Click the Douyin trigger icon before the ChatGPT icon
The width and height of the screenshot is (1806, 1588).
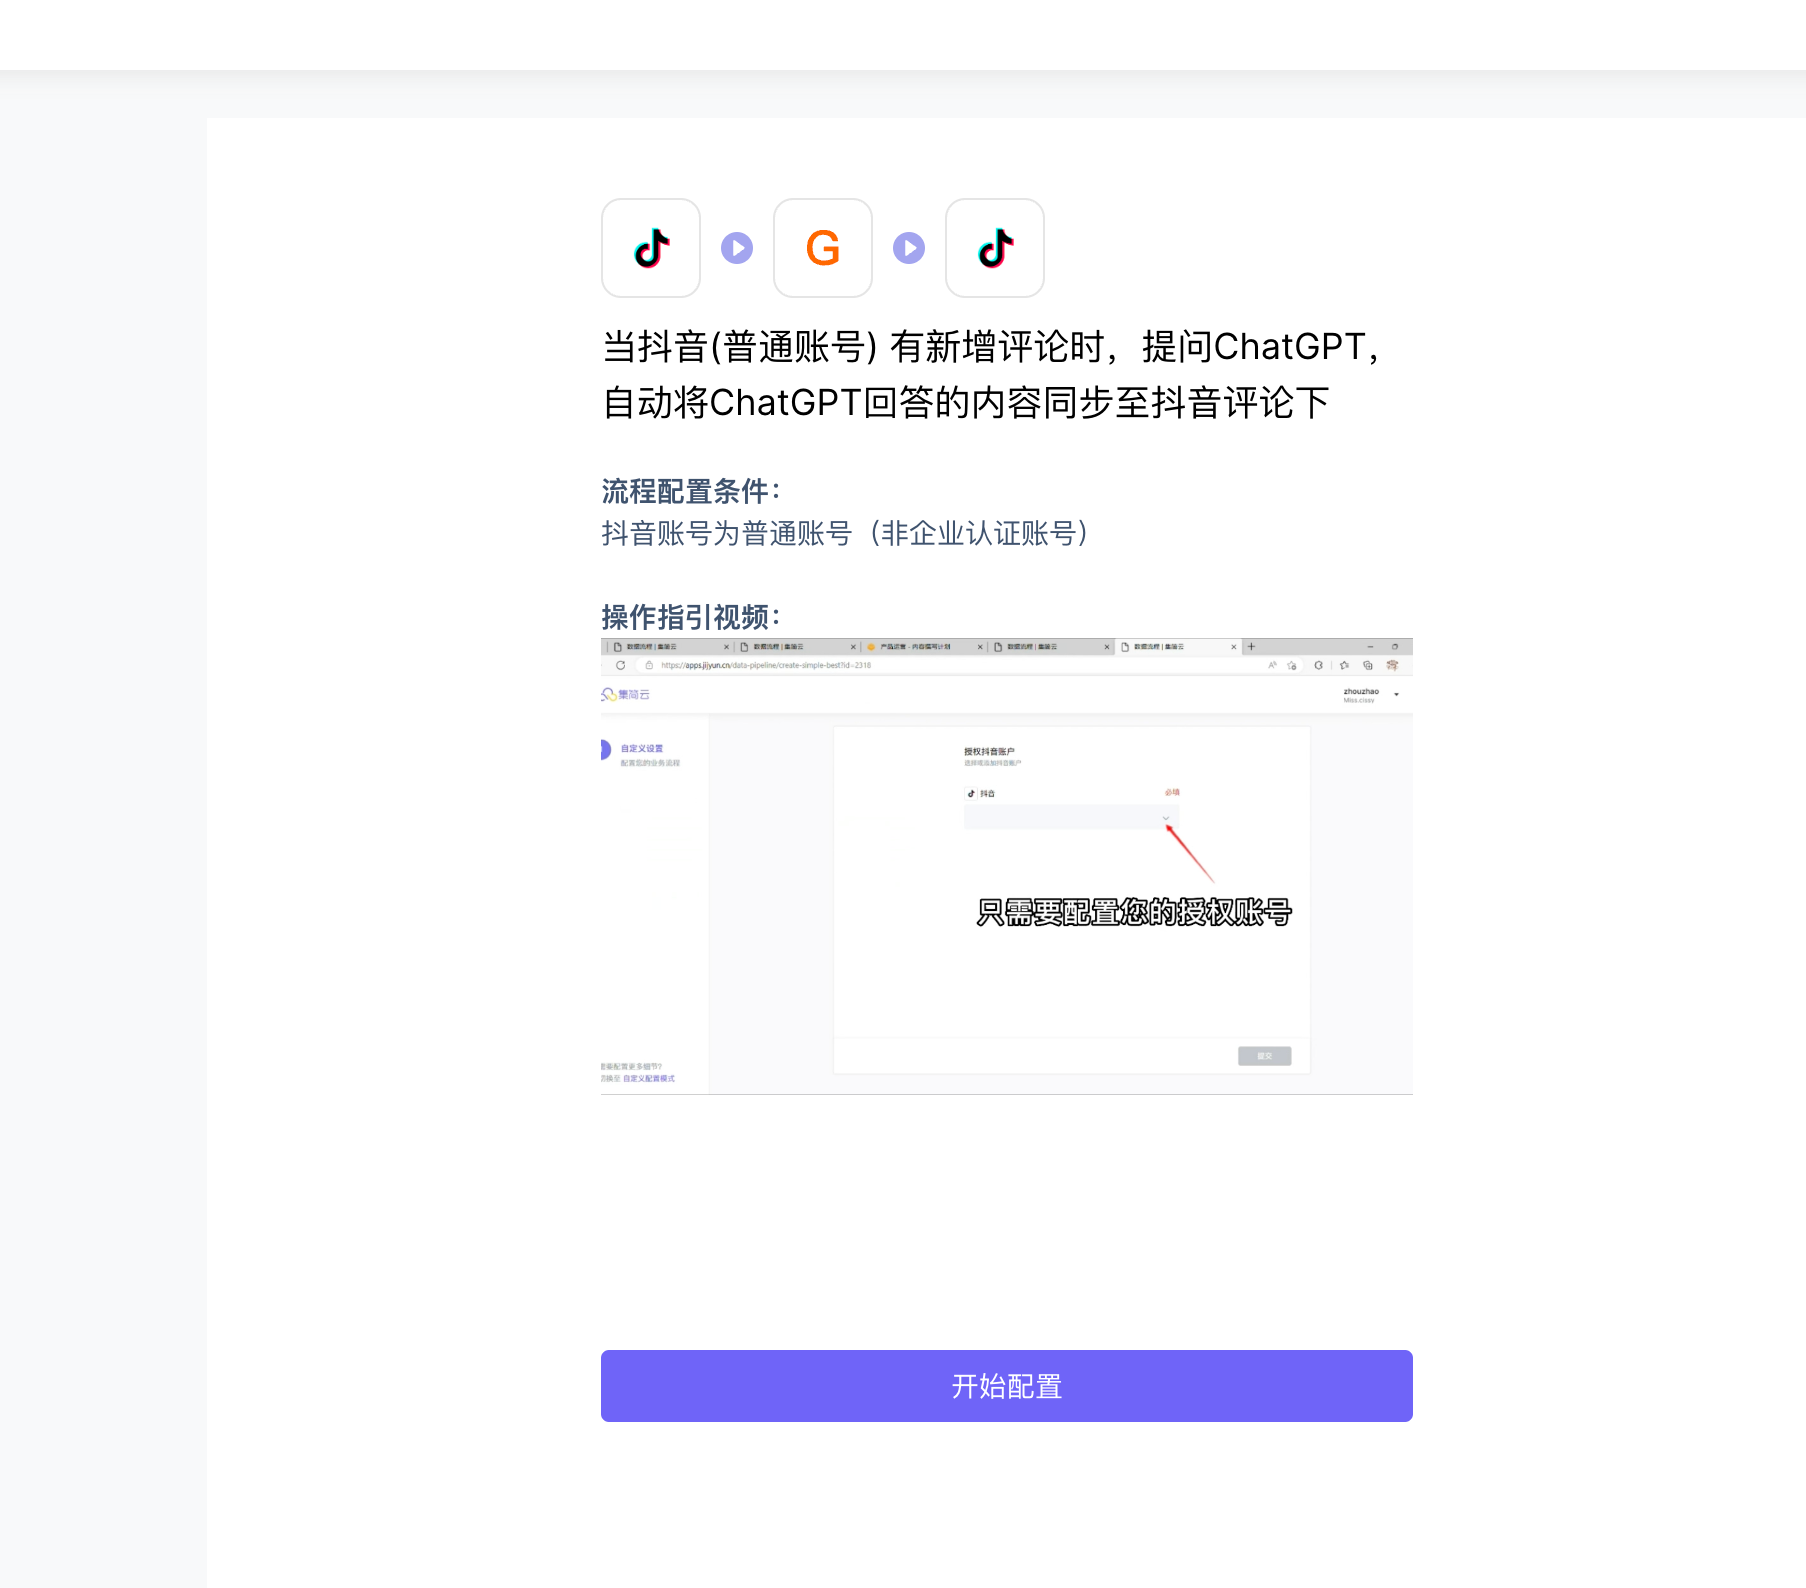651,248
